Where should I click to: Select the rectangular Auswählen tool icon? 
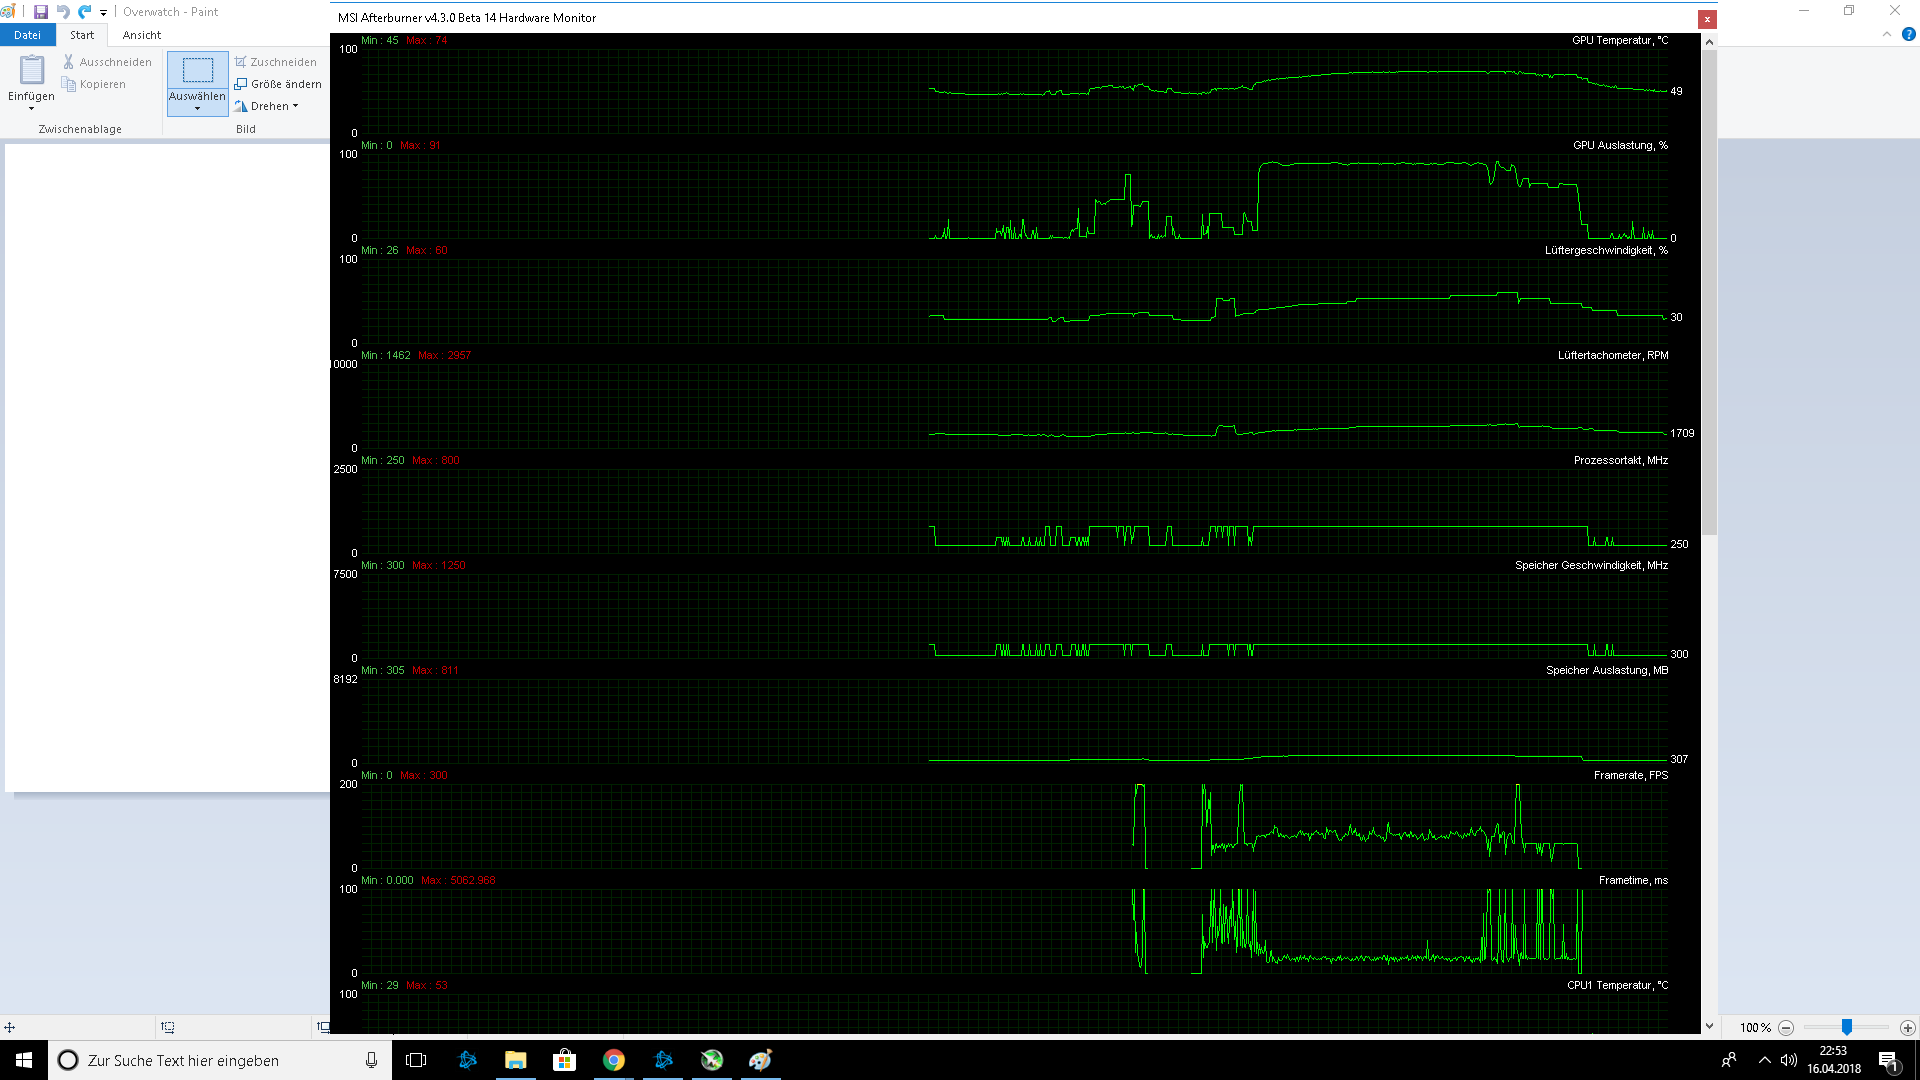pos(197,70)
